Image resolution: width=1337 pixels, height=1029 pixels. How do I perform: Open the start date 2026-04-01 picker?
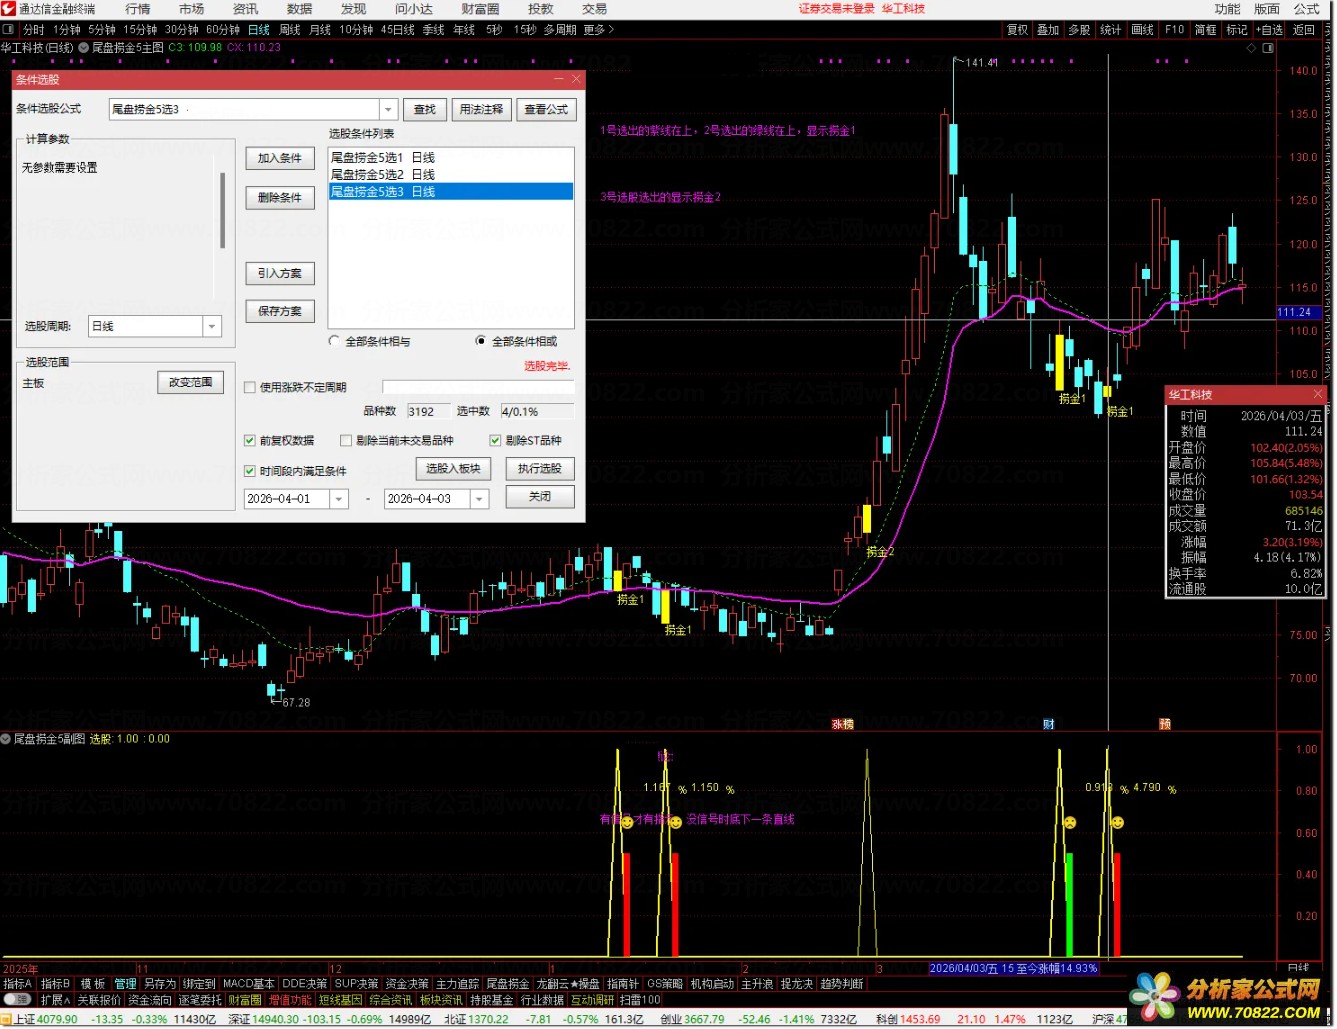[339, 498]
